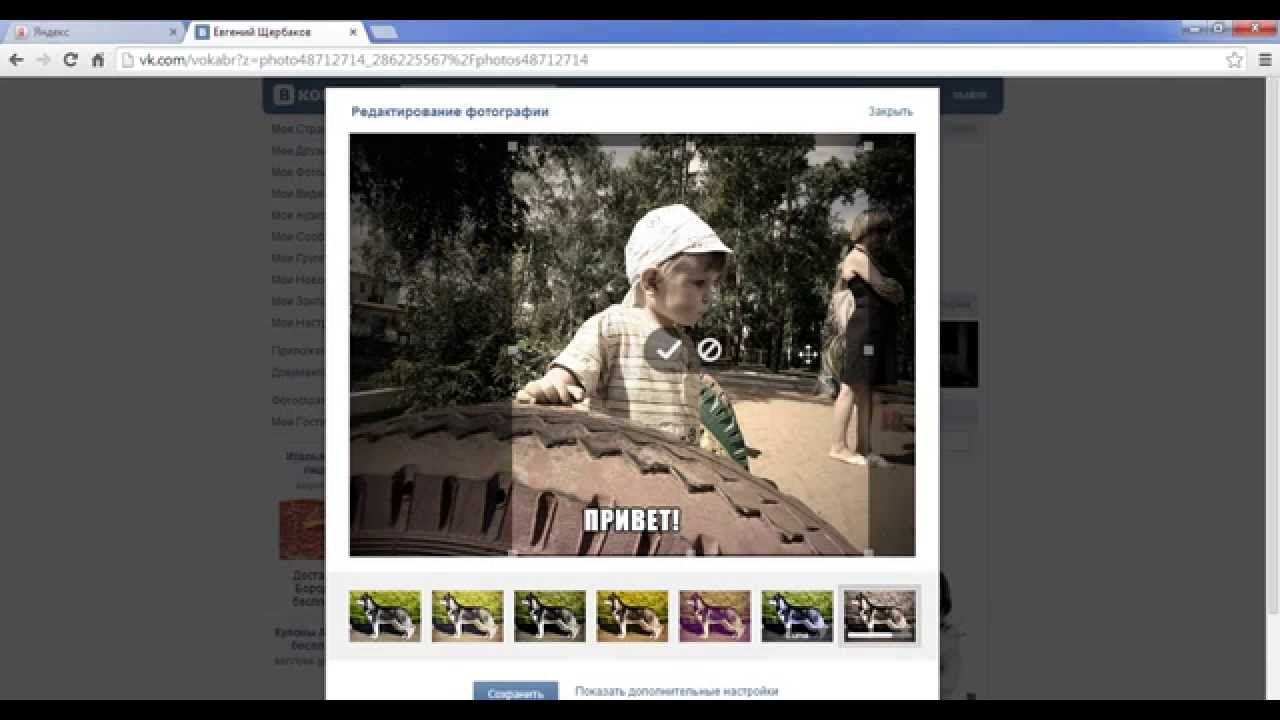Click the browser forward arrow
1280x720 pixels.
[x=43, y=60]
